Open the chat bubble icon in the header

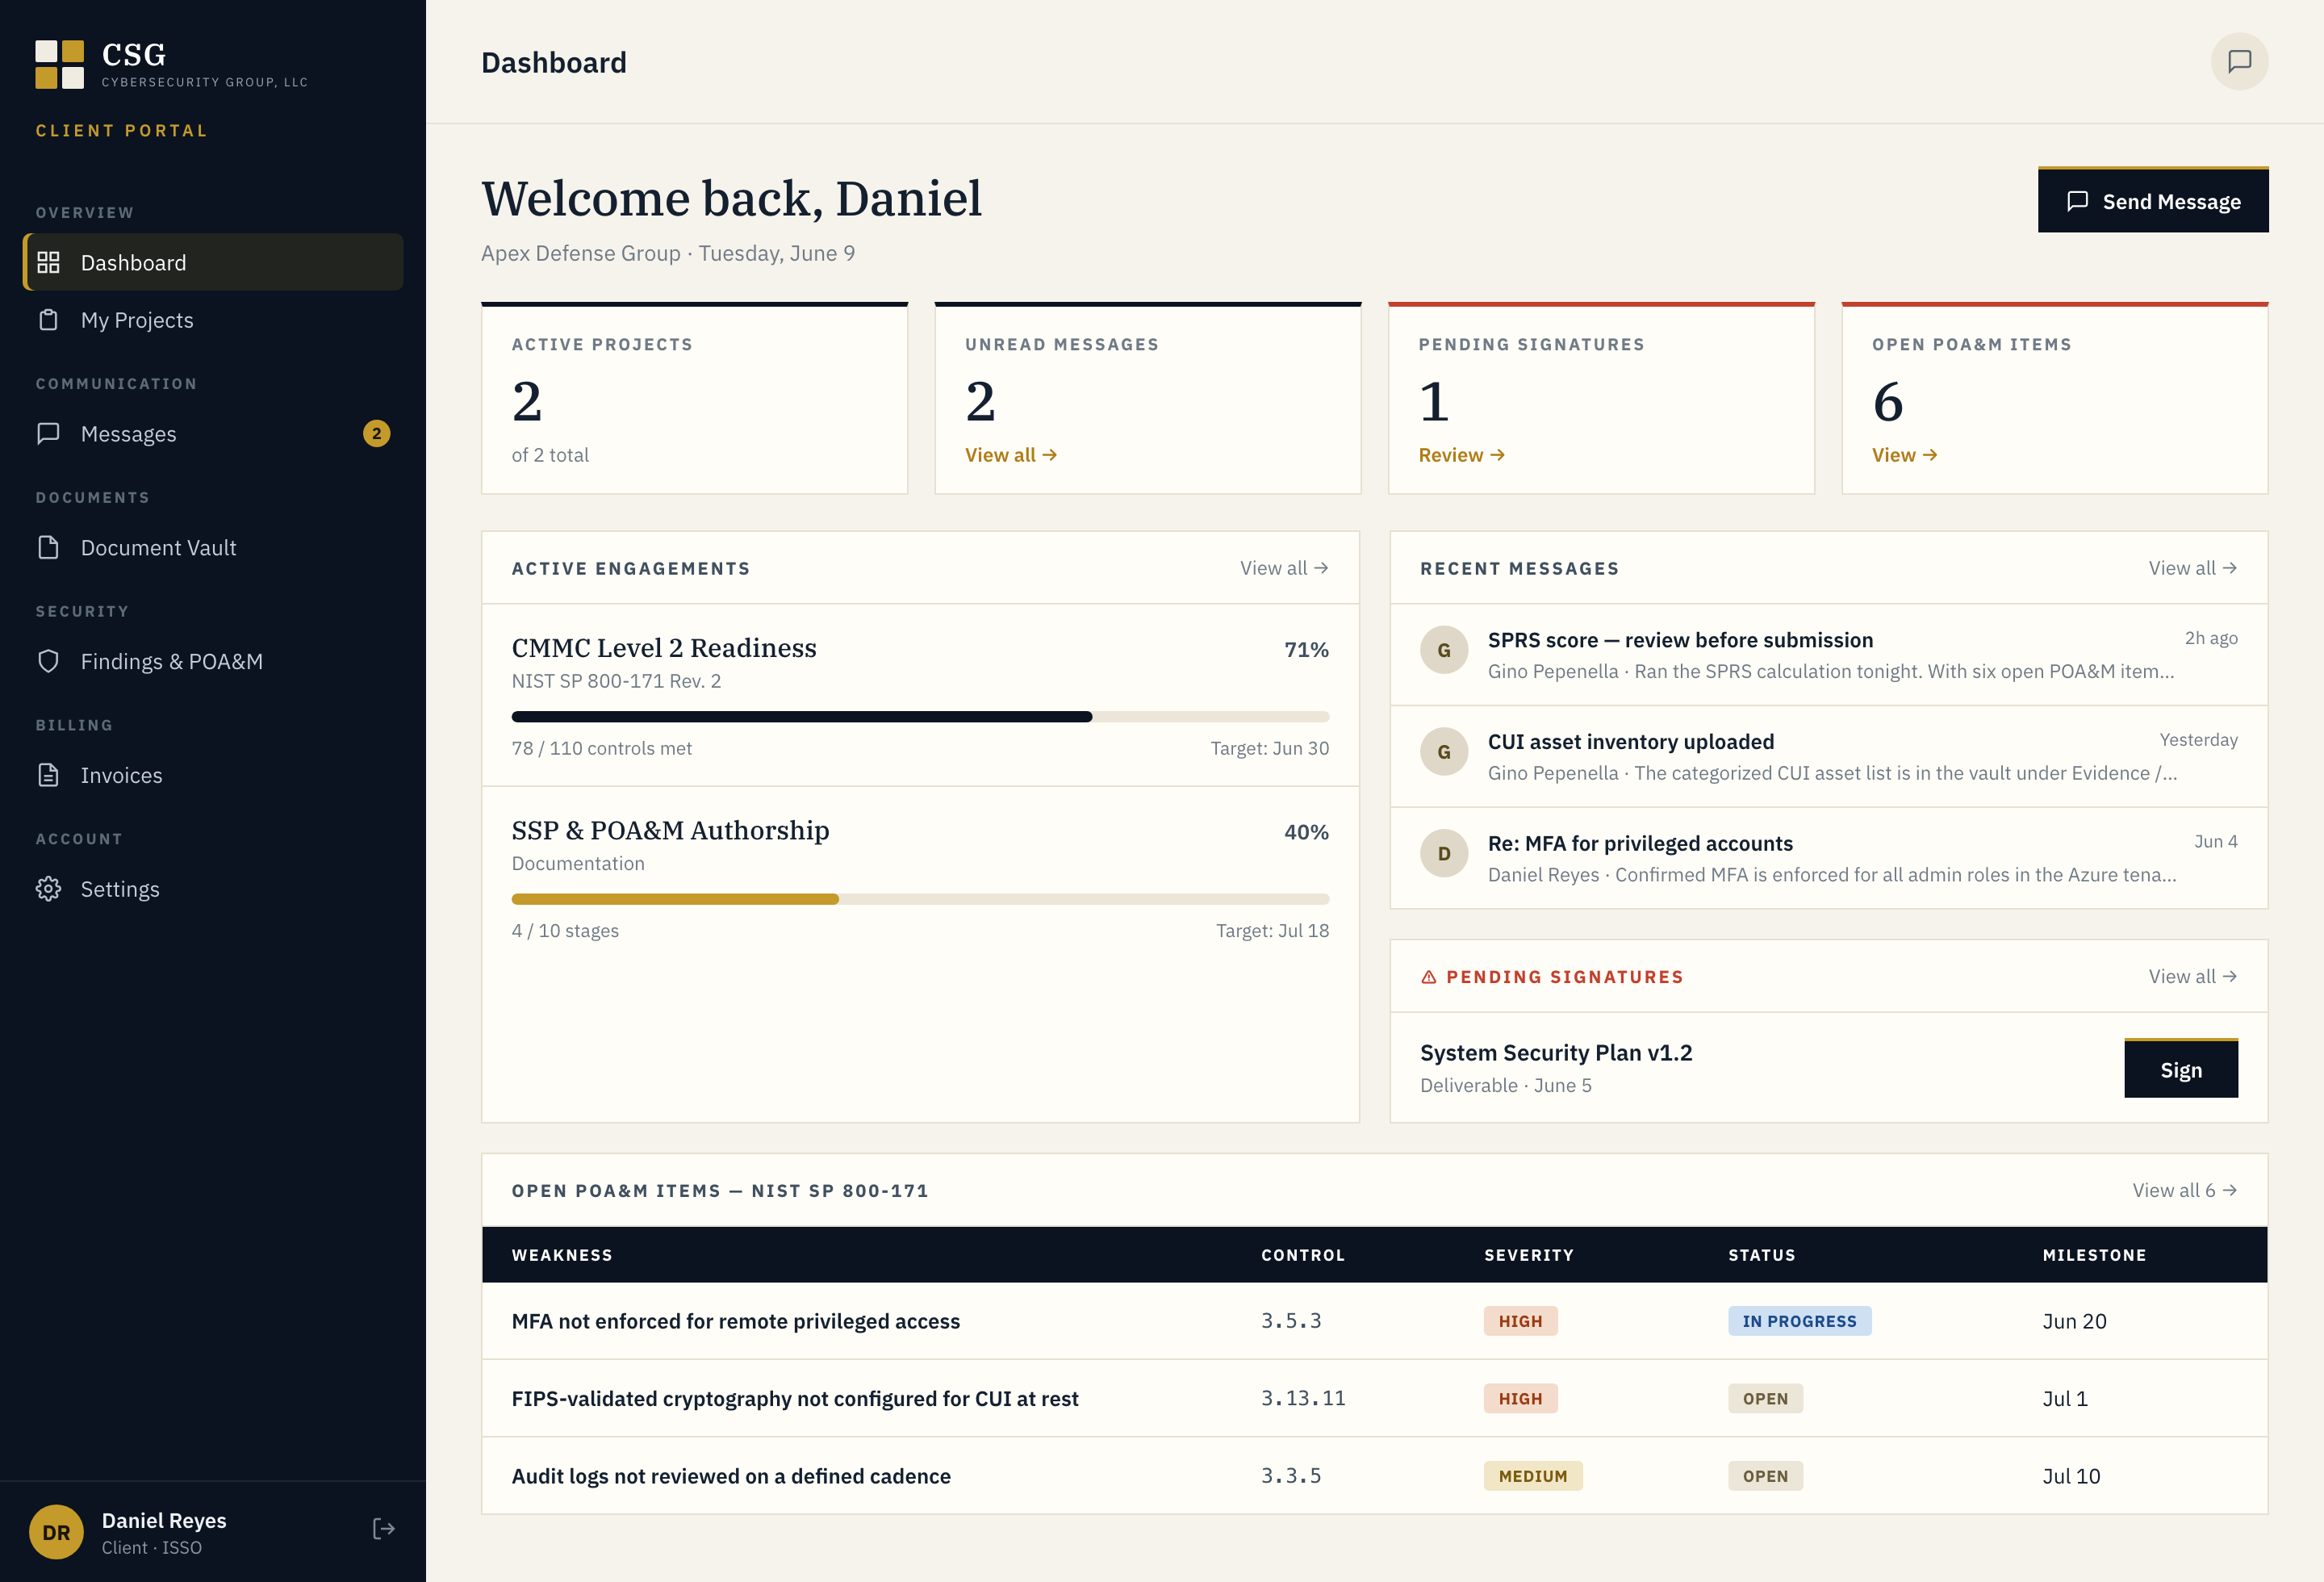[x=2239, y=62]
